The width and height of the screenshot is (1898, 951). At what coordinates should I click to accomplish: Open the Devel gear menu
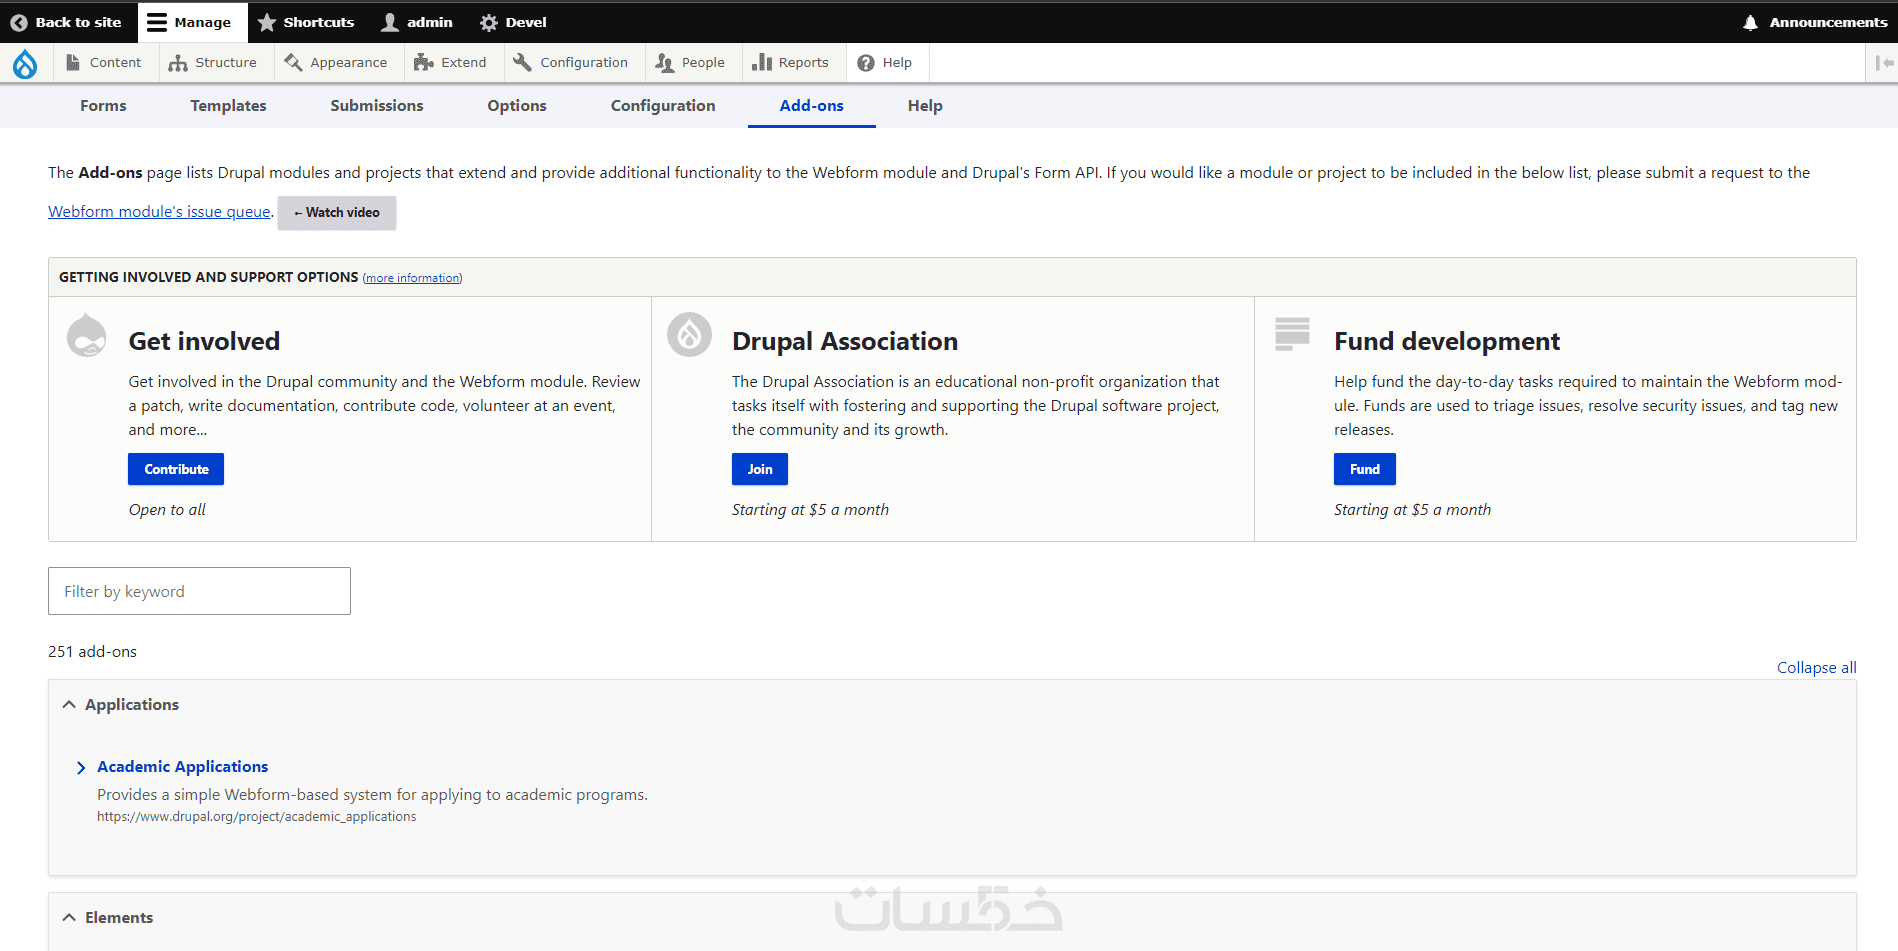click(x=513, y=22)
